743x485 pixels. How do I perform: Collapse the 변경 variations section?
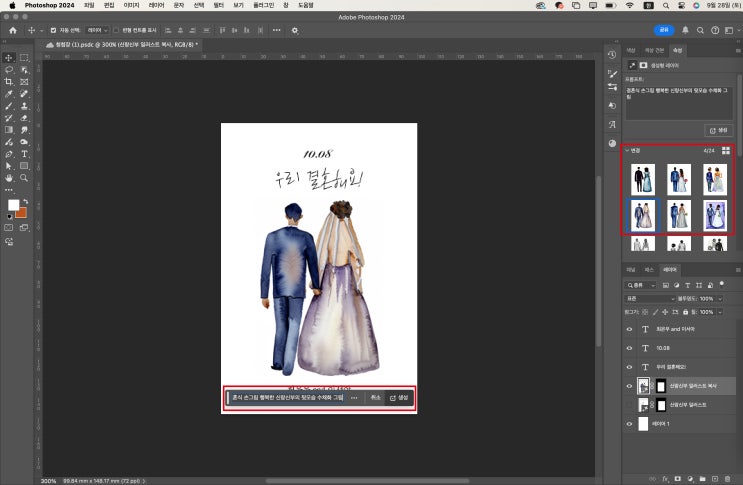pos(627,150)
